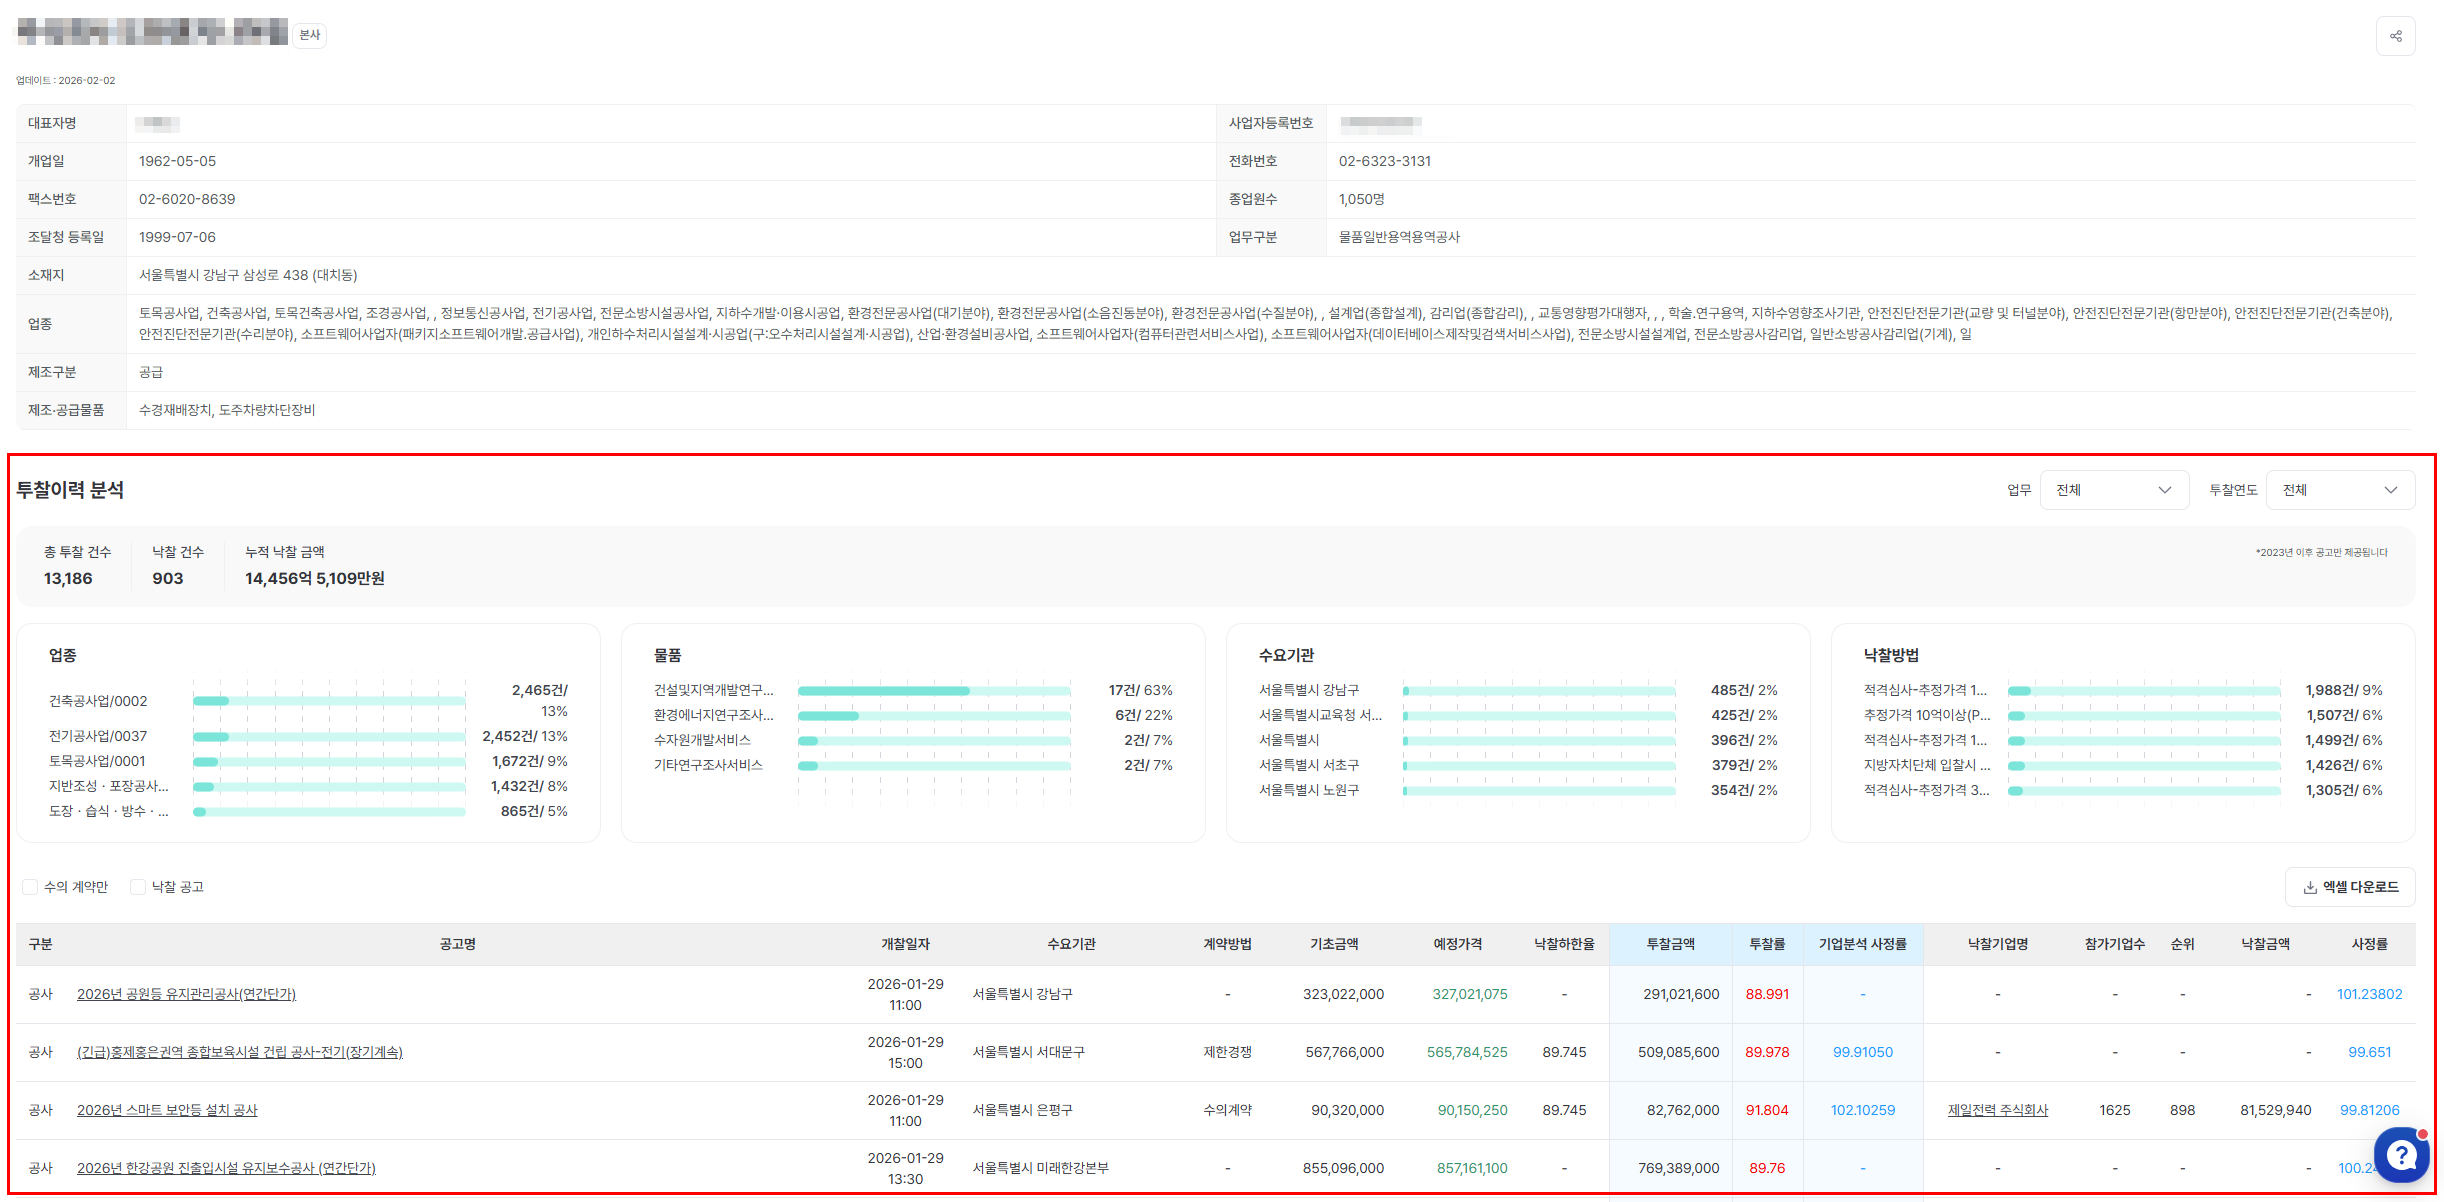
Task: Click the 엑셀 다운로드 button
Action: pos(2349,887)
